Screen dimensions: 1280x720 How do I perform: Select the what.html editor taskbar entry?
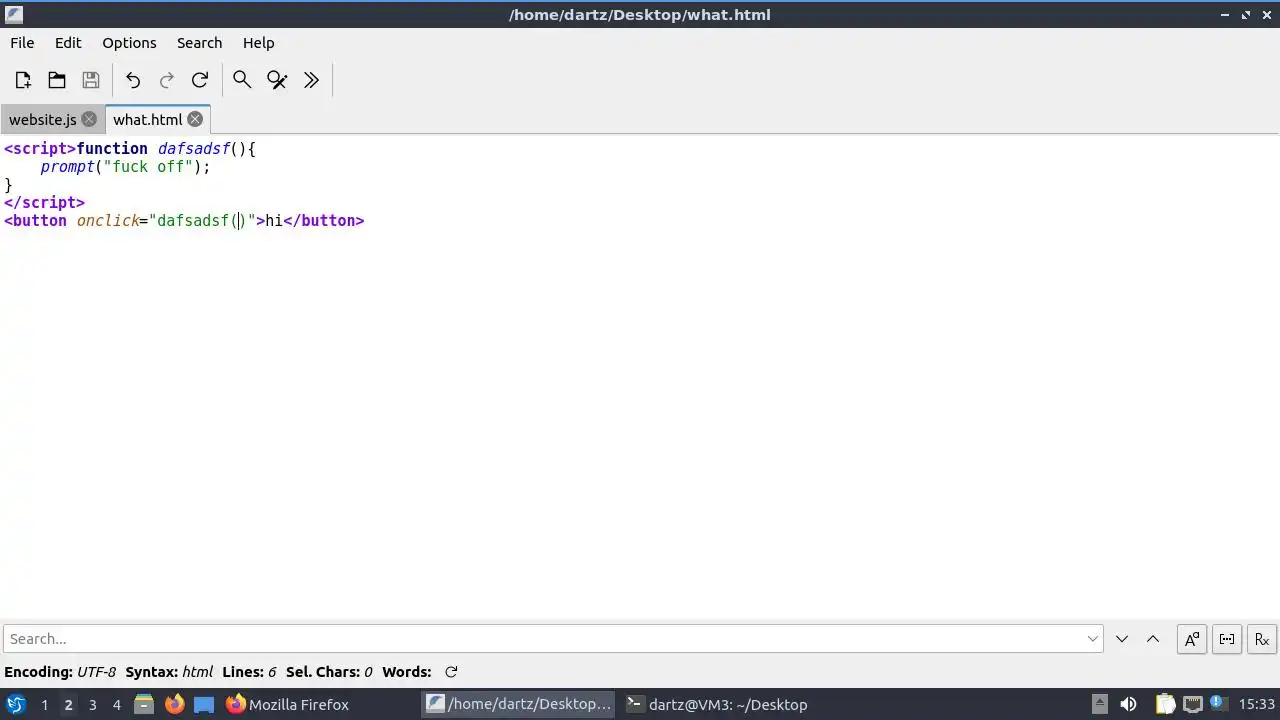click(518, 705)
